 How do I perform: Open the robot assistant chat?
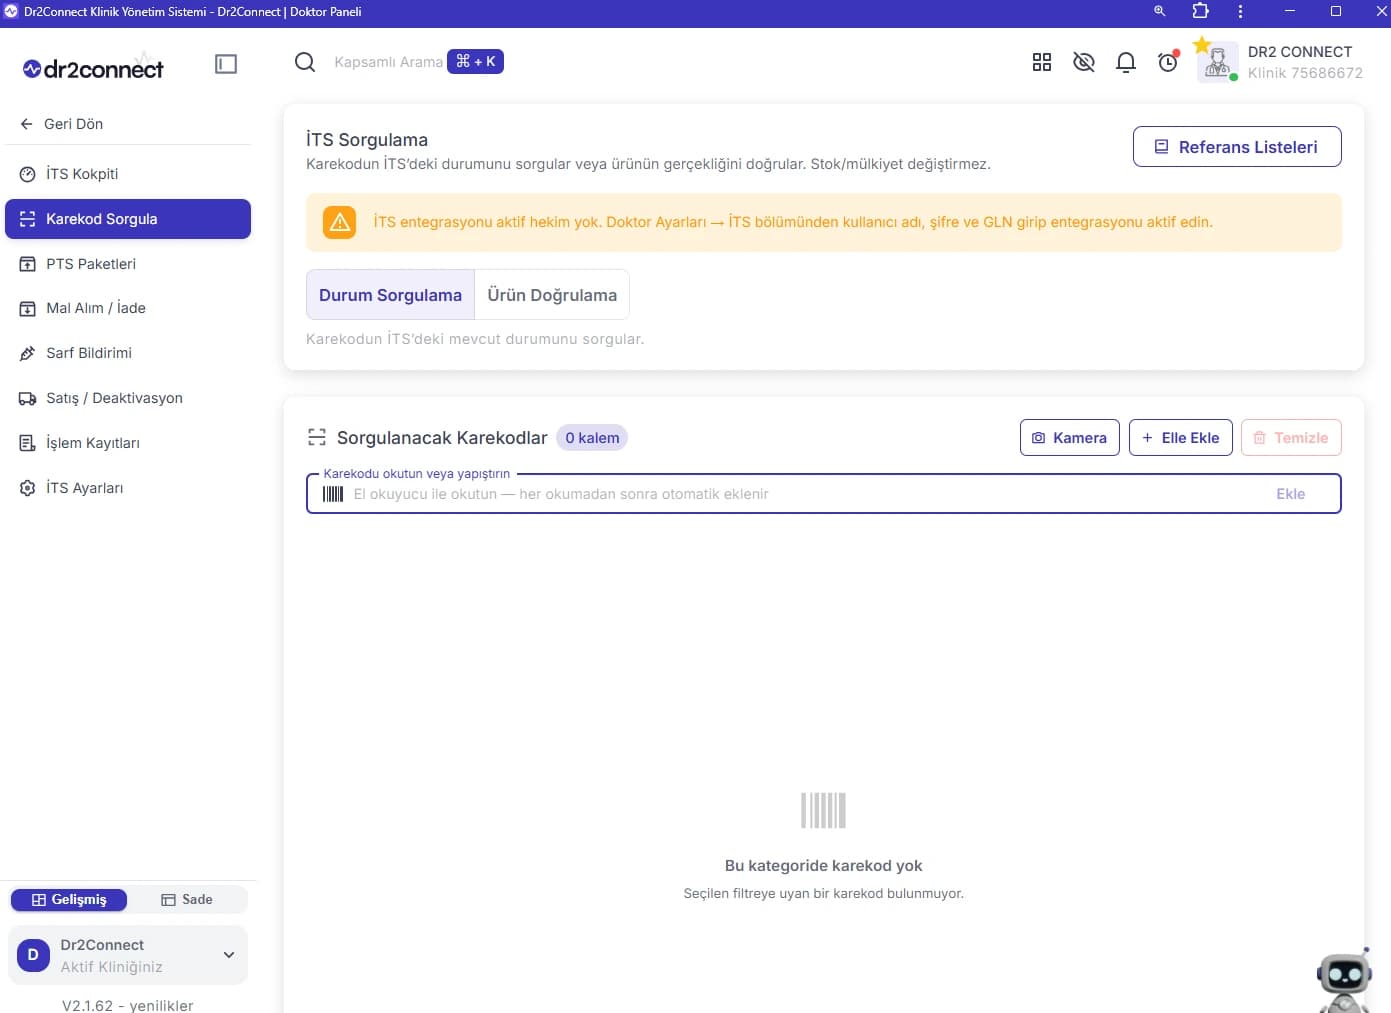(x=1345, y=980)
